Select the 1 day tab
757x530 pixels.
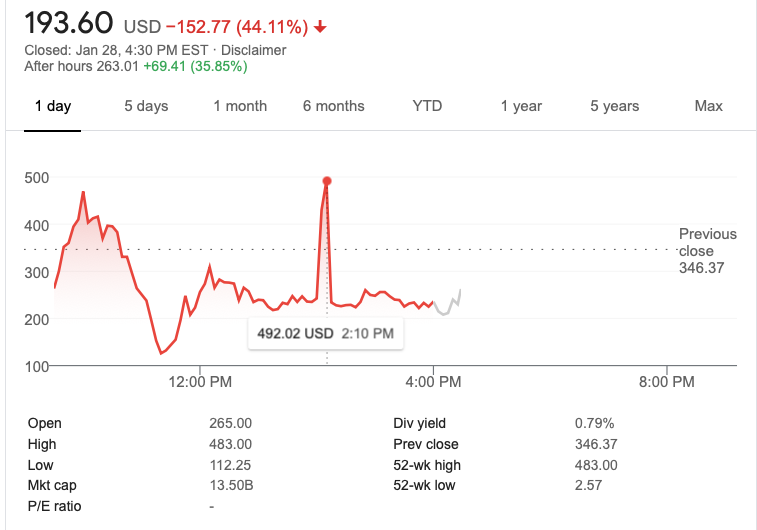[x=53, y=106]
